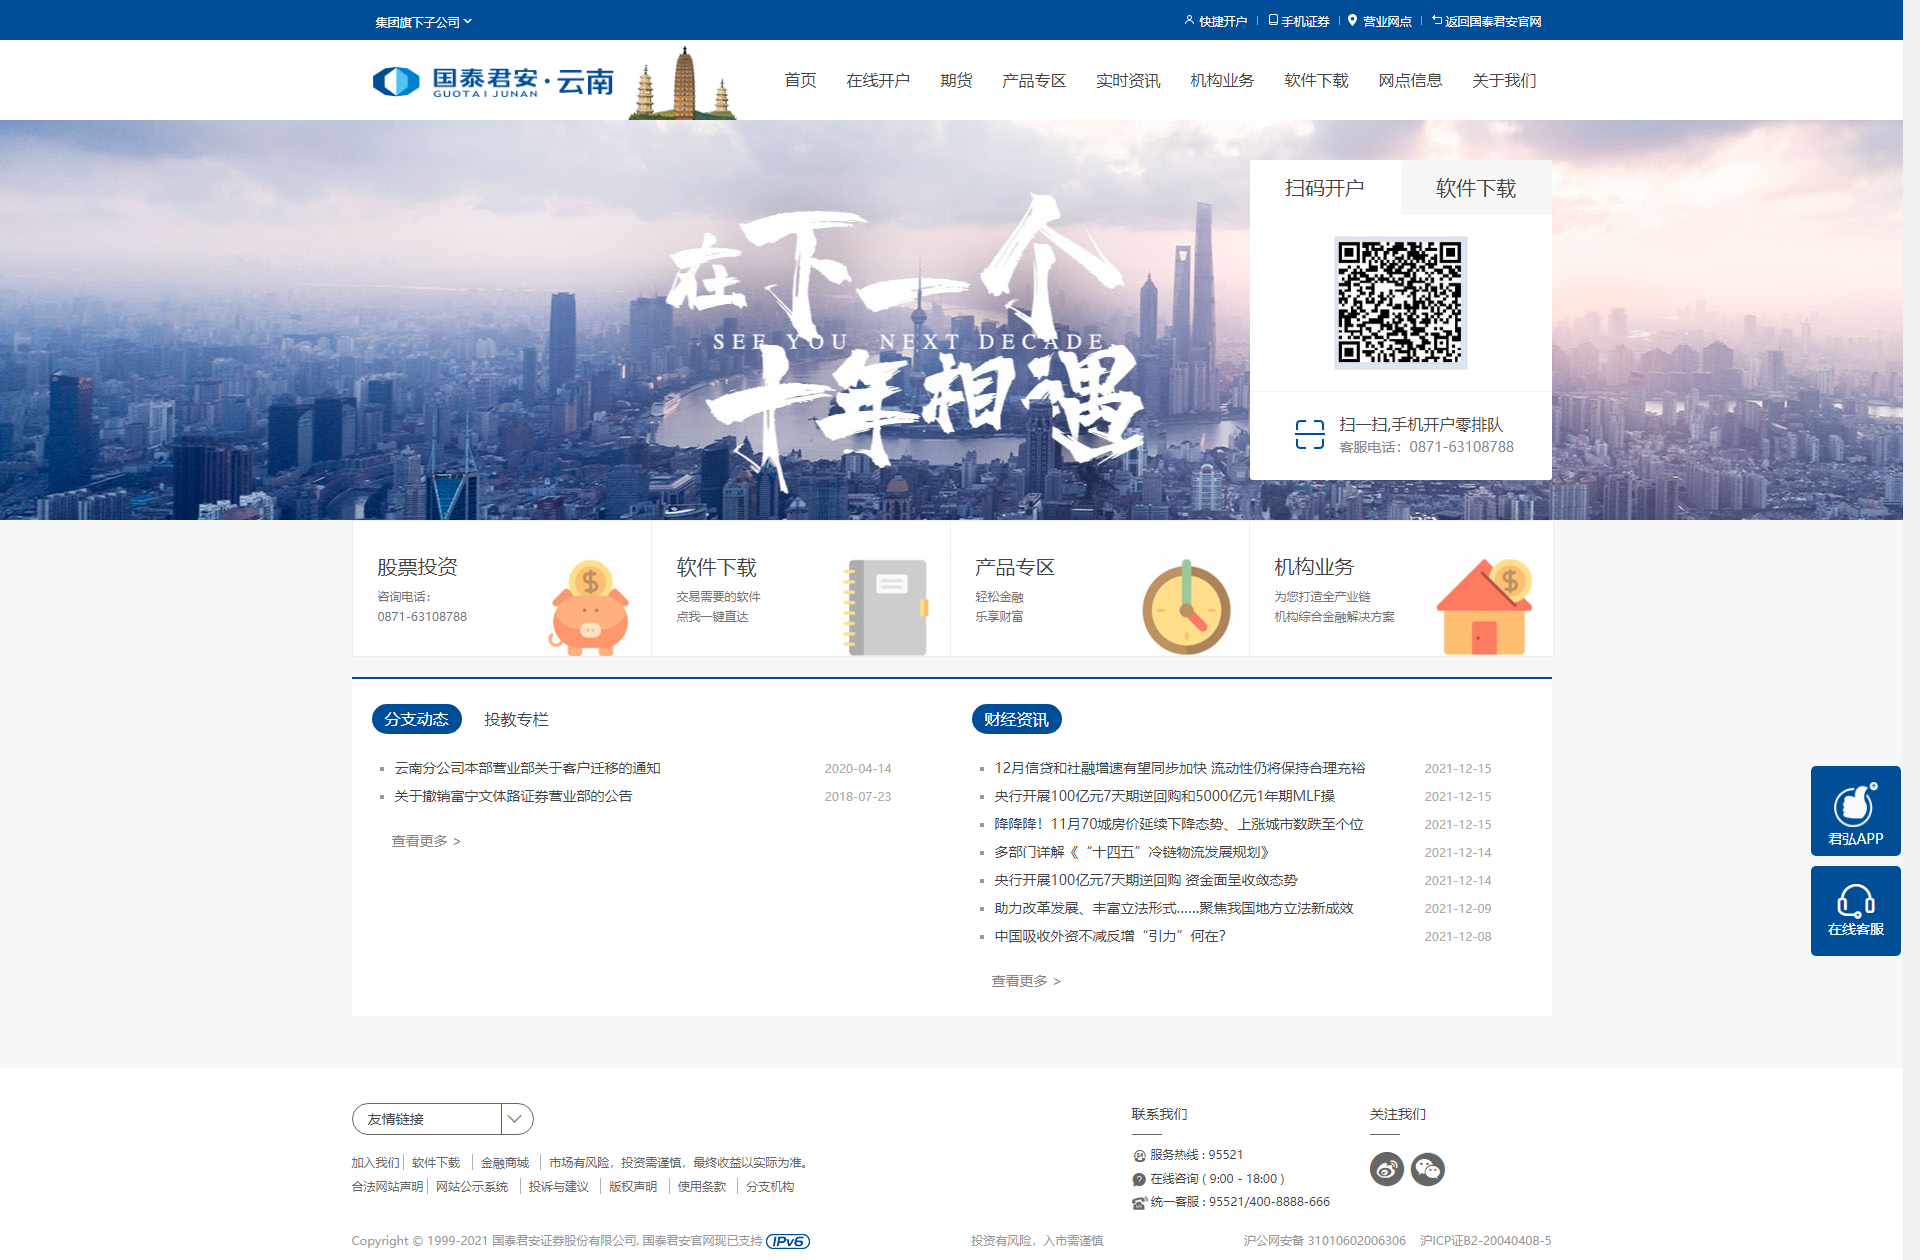The width and height of the screenshot is (1920, 1260).
Task: Select the 扫码开户 tab
Action: 1324,188
